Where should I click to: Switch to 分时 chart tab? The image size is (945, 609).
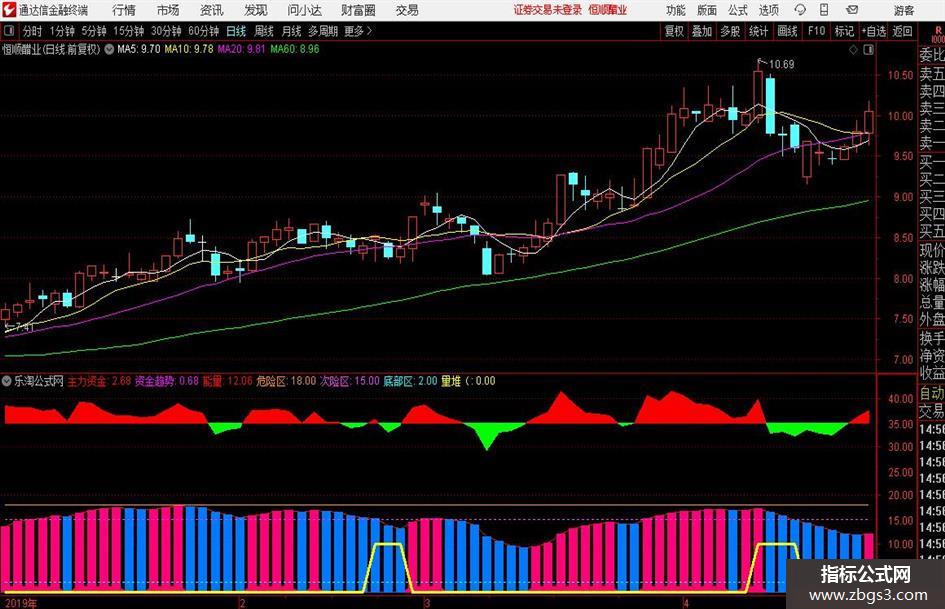pos(33,31)
